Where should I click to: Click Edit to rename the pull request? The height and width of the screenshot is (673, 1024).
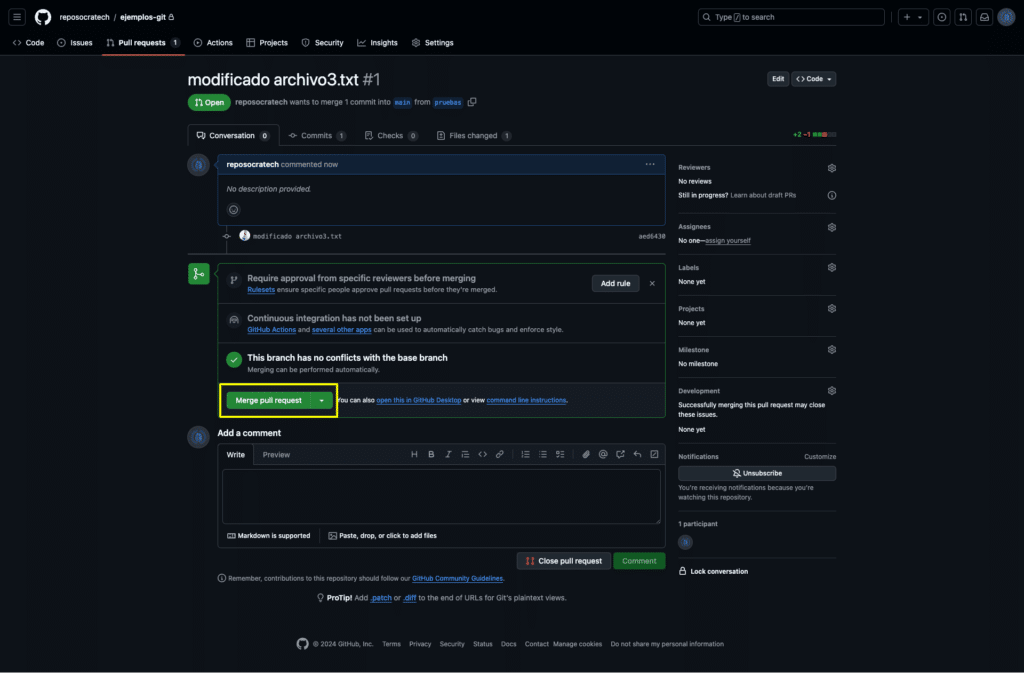(778, 79)
